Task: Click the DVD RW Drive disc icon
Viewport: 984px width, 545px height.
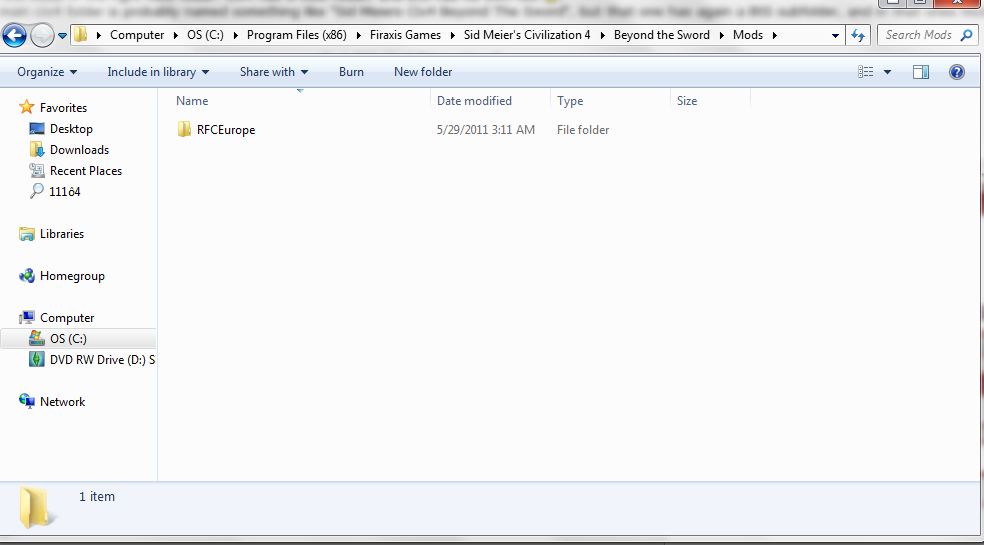Action: tap(37, 359)
